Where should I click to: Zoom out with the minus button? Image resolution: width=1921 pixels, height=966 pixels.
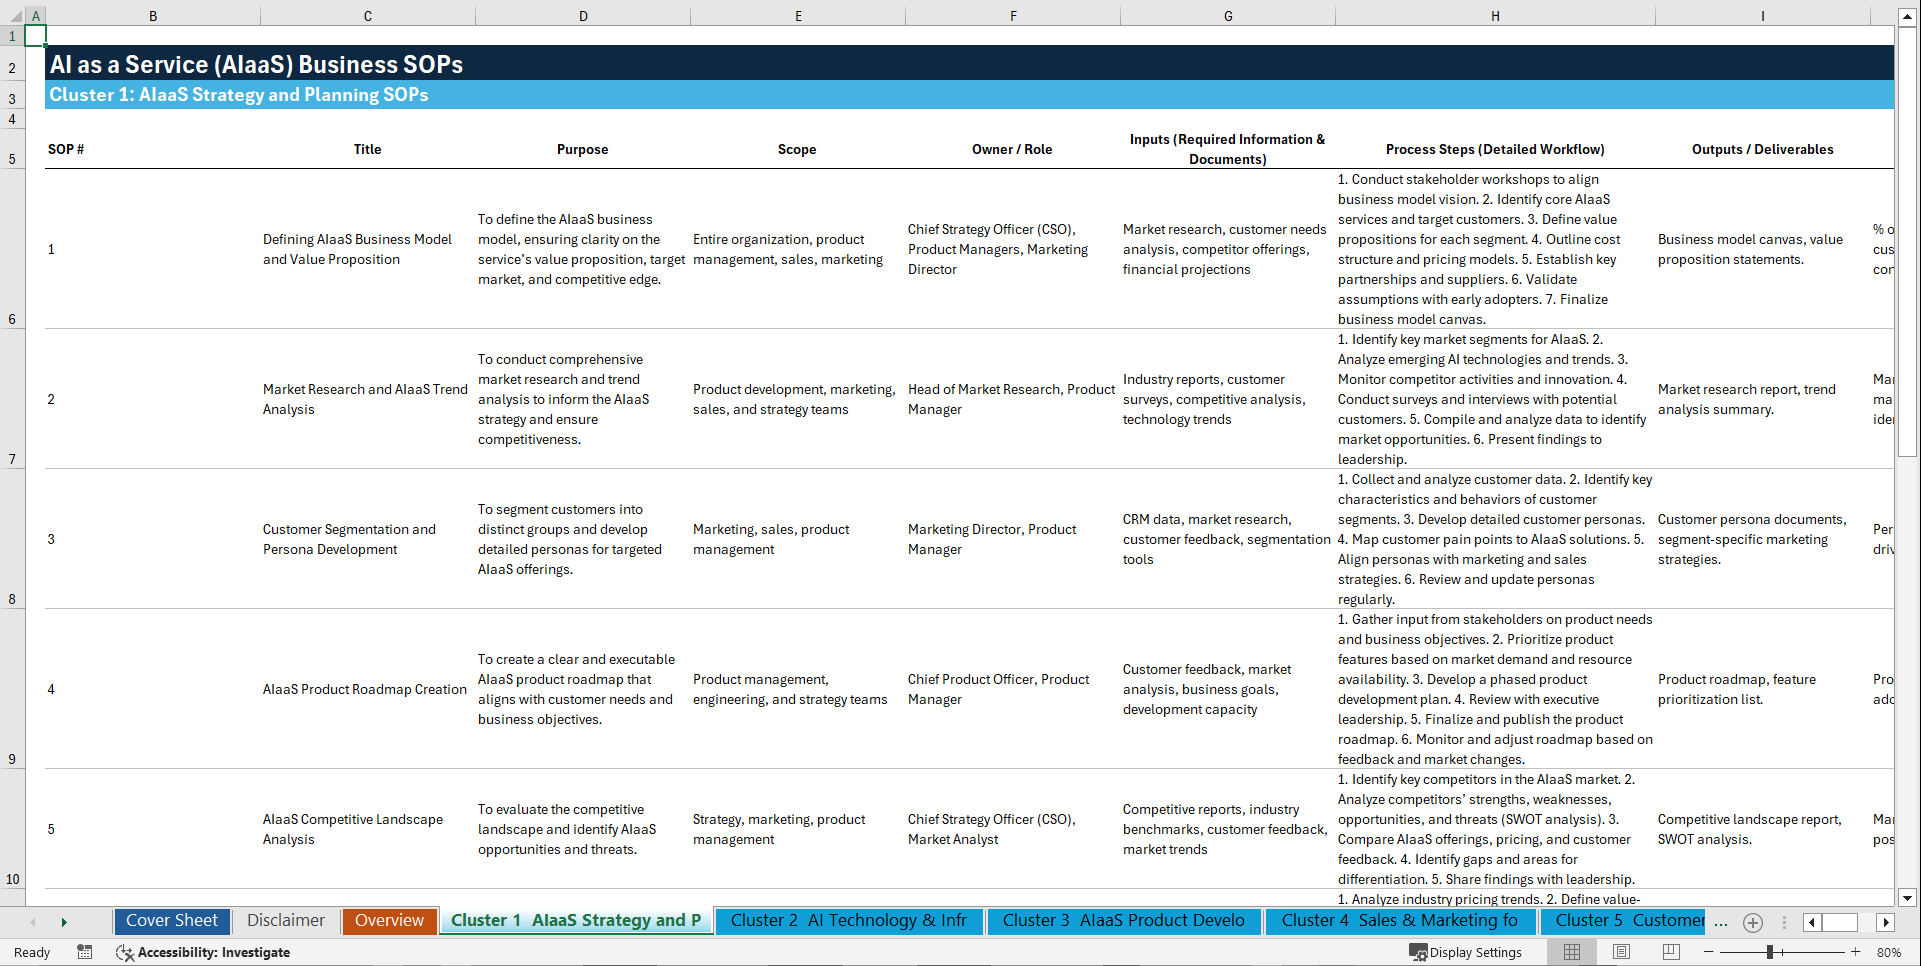(1709, 952)
